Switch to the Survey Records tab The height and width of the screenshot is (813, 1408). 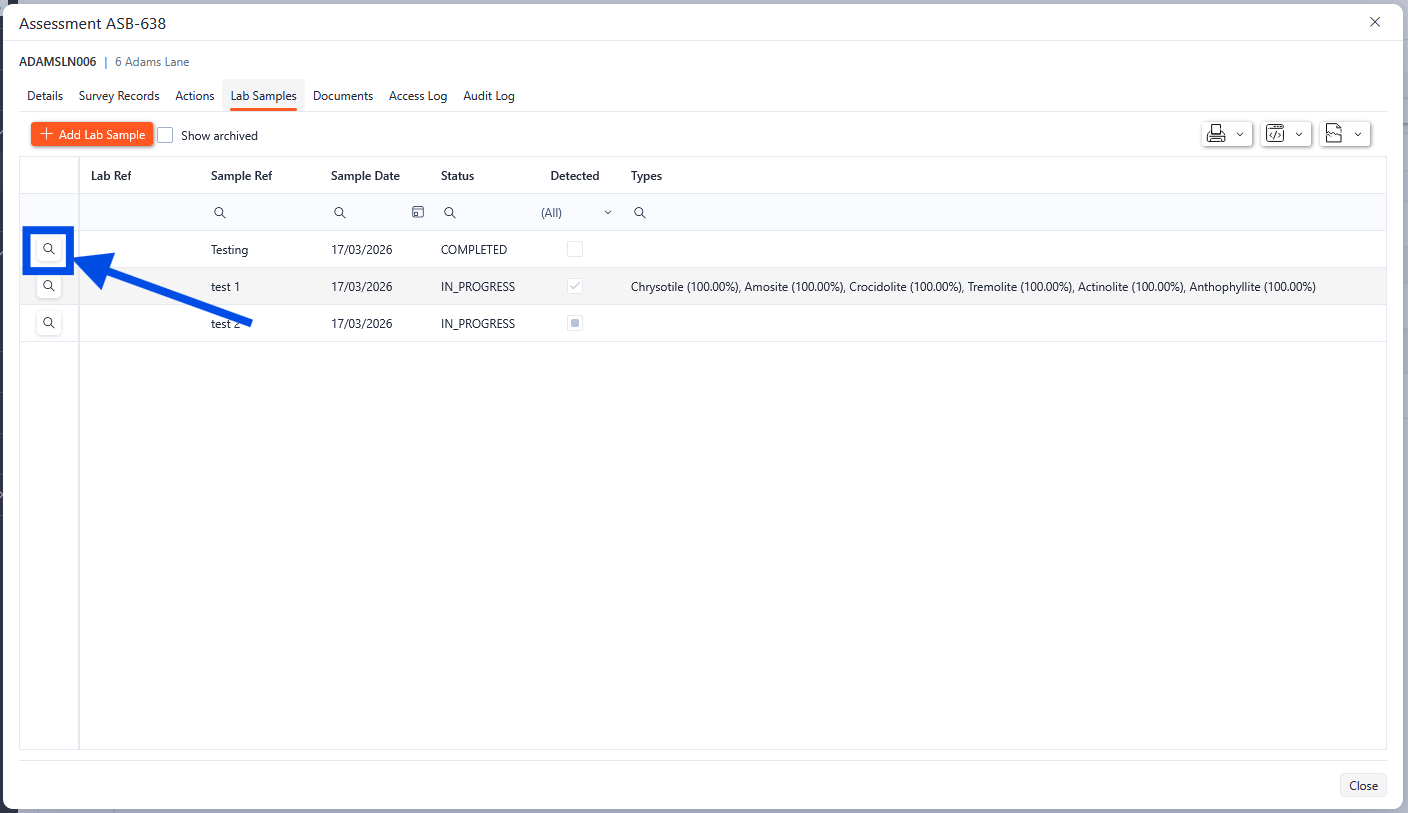tap(119, 96)
